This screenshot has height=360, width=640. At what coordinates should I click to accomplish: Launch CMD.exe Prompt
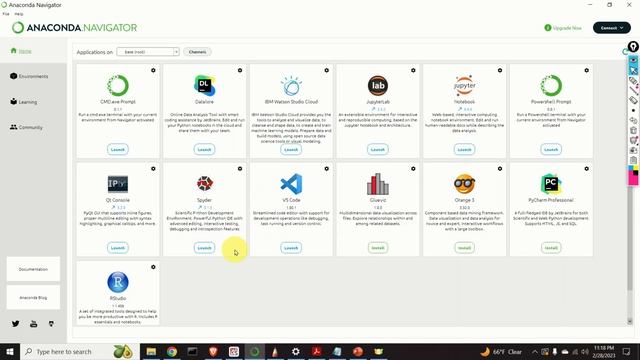[x=118, y=149]
